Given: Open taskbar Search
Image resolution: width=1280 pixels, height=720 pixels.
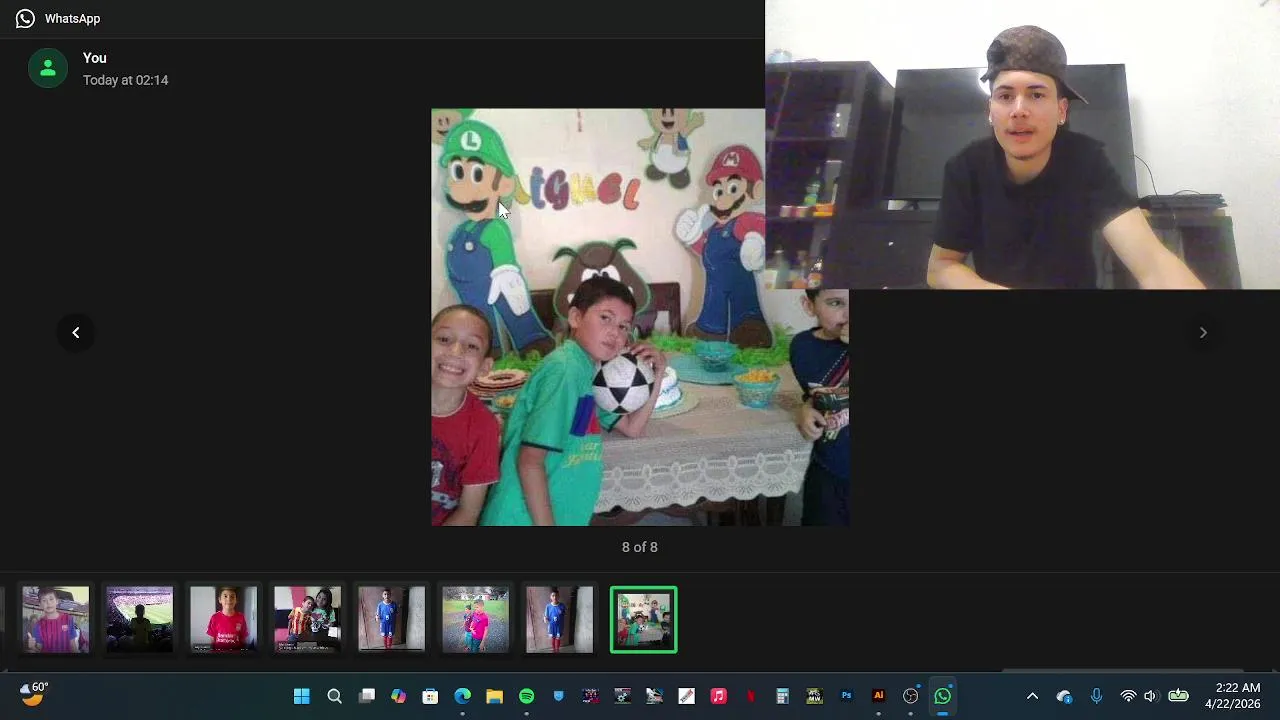Looking at the screenshot, I should (335, 696).
